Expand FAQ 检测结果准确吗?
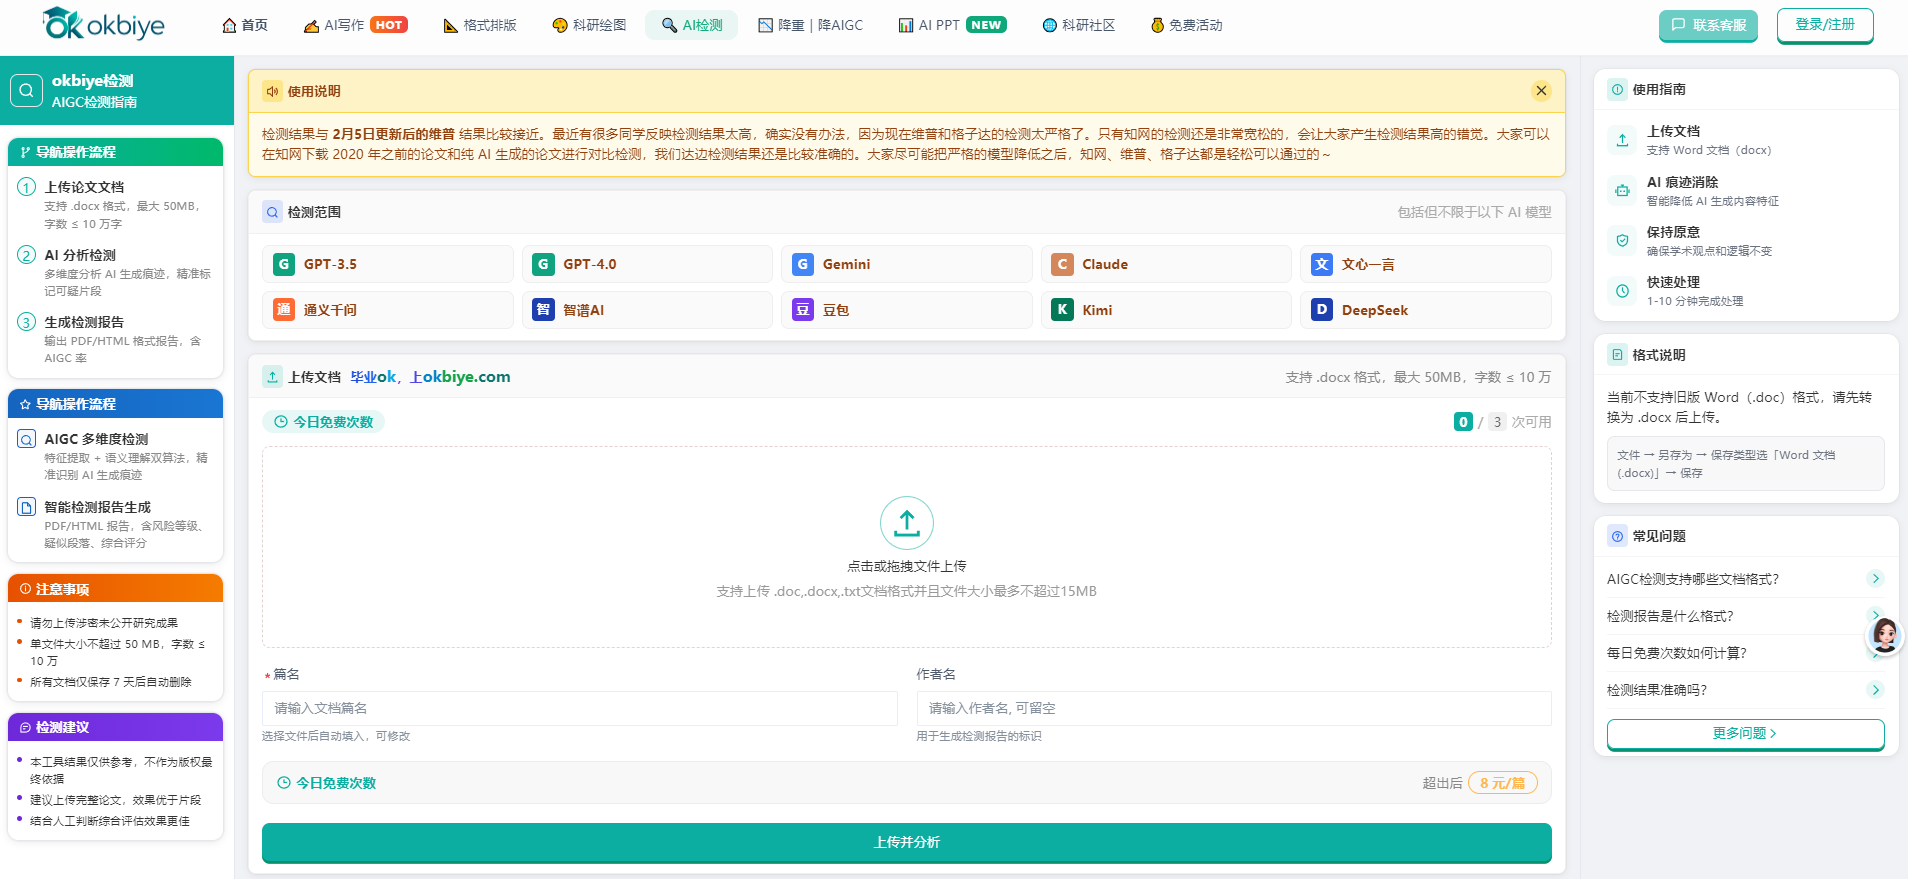 click(x=1745, y=690)
